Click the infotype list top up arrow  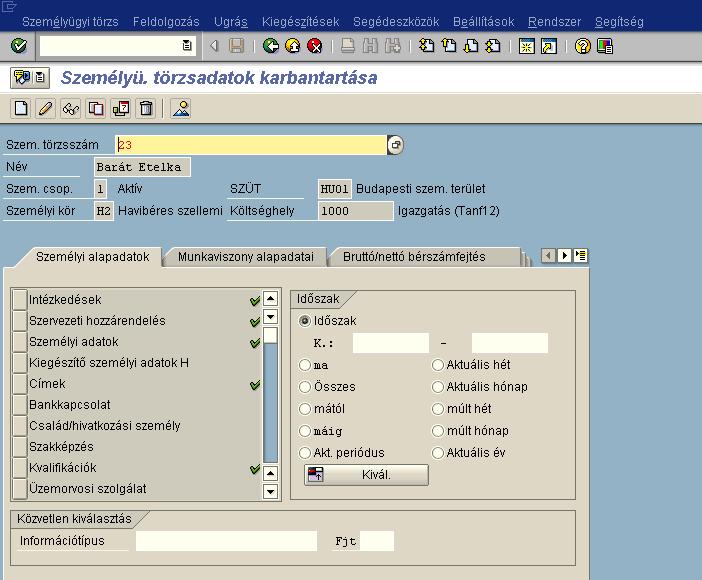tap(270, 298)
